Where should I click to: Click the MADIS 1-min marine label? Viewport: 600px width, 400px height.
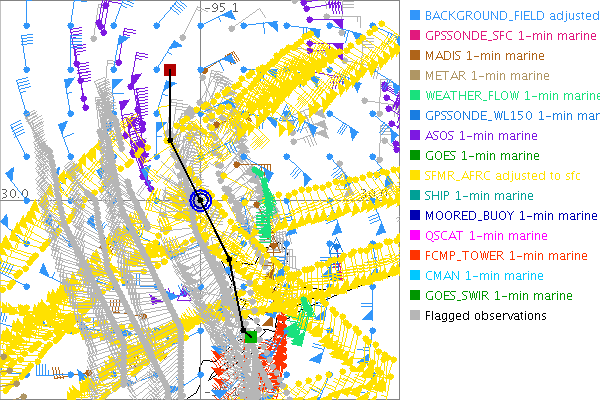click(486, 56)
